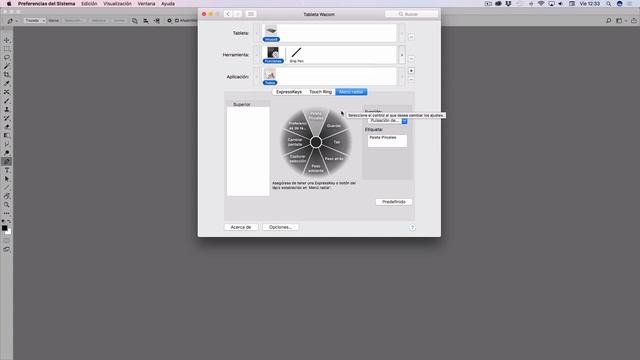Go back in Tableta Wacom window
Screen dimensions: 640x360
228,14
